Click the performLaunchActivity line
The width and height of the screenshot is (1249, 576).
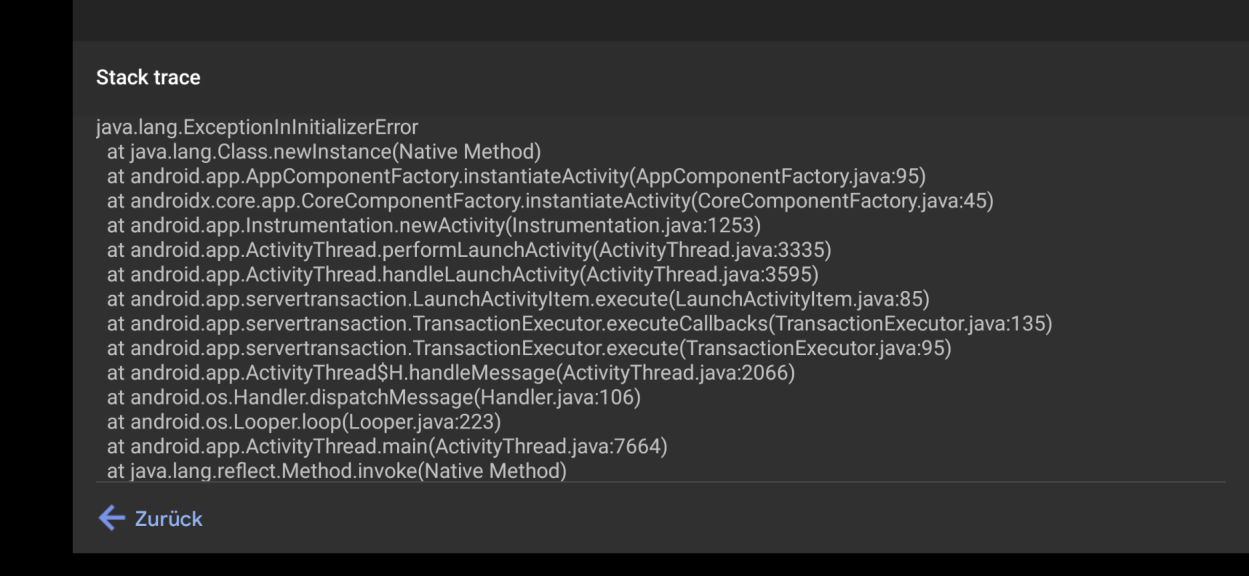[420, 249]
